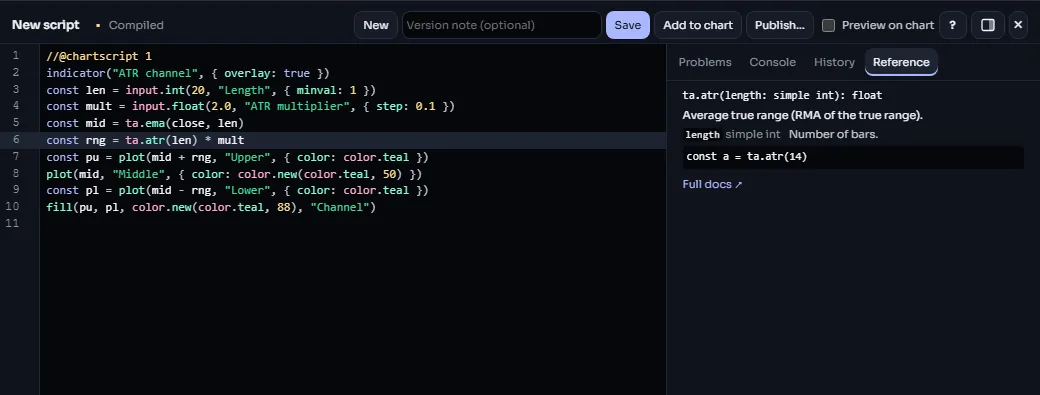Select the Reference tab
This screenshot has width=1040, height=395.
[x=901, y=62]
